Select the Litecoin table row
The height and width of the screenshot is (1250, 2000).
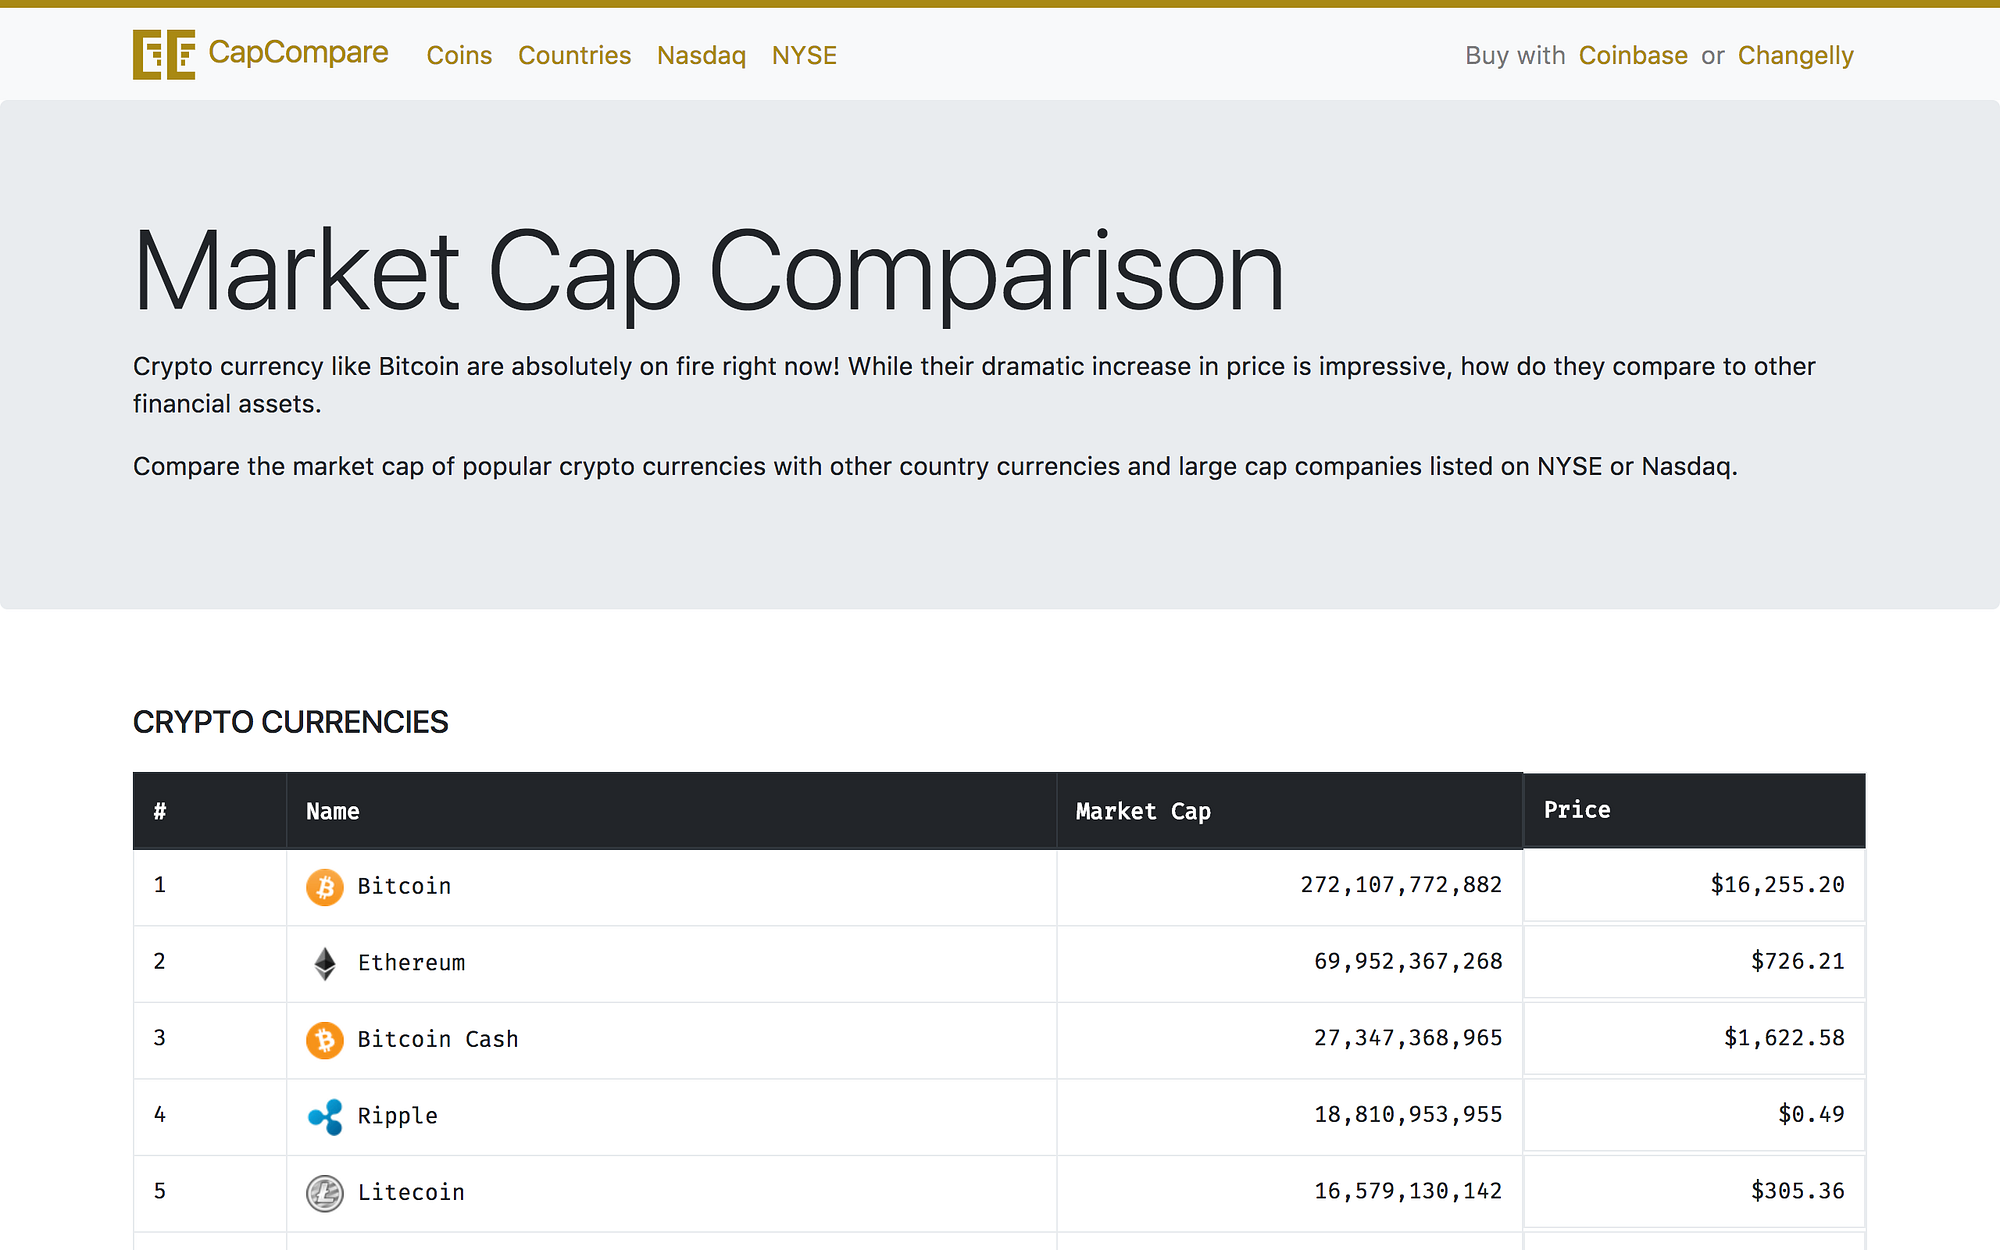tap(411, 1192)
